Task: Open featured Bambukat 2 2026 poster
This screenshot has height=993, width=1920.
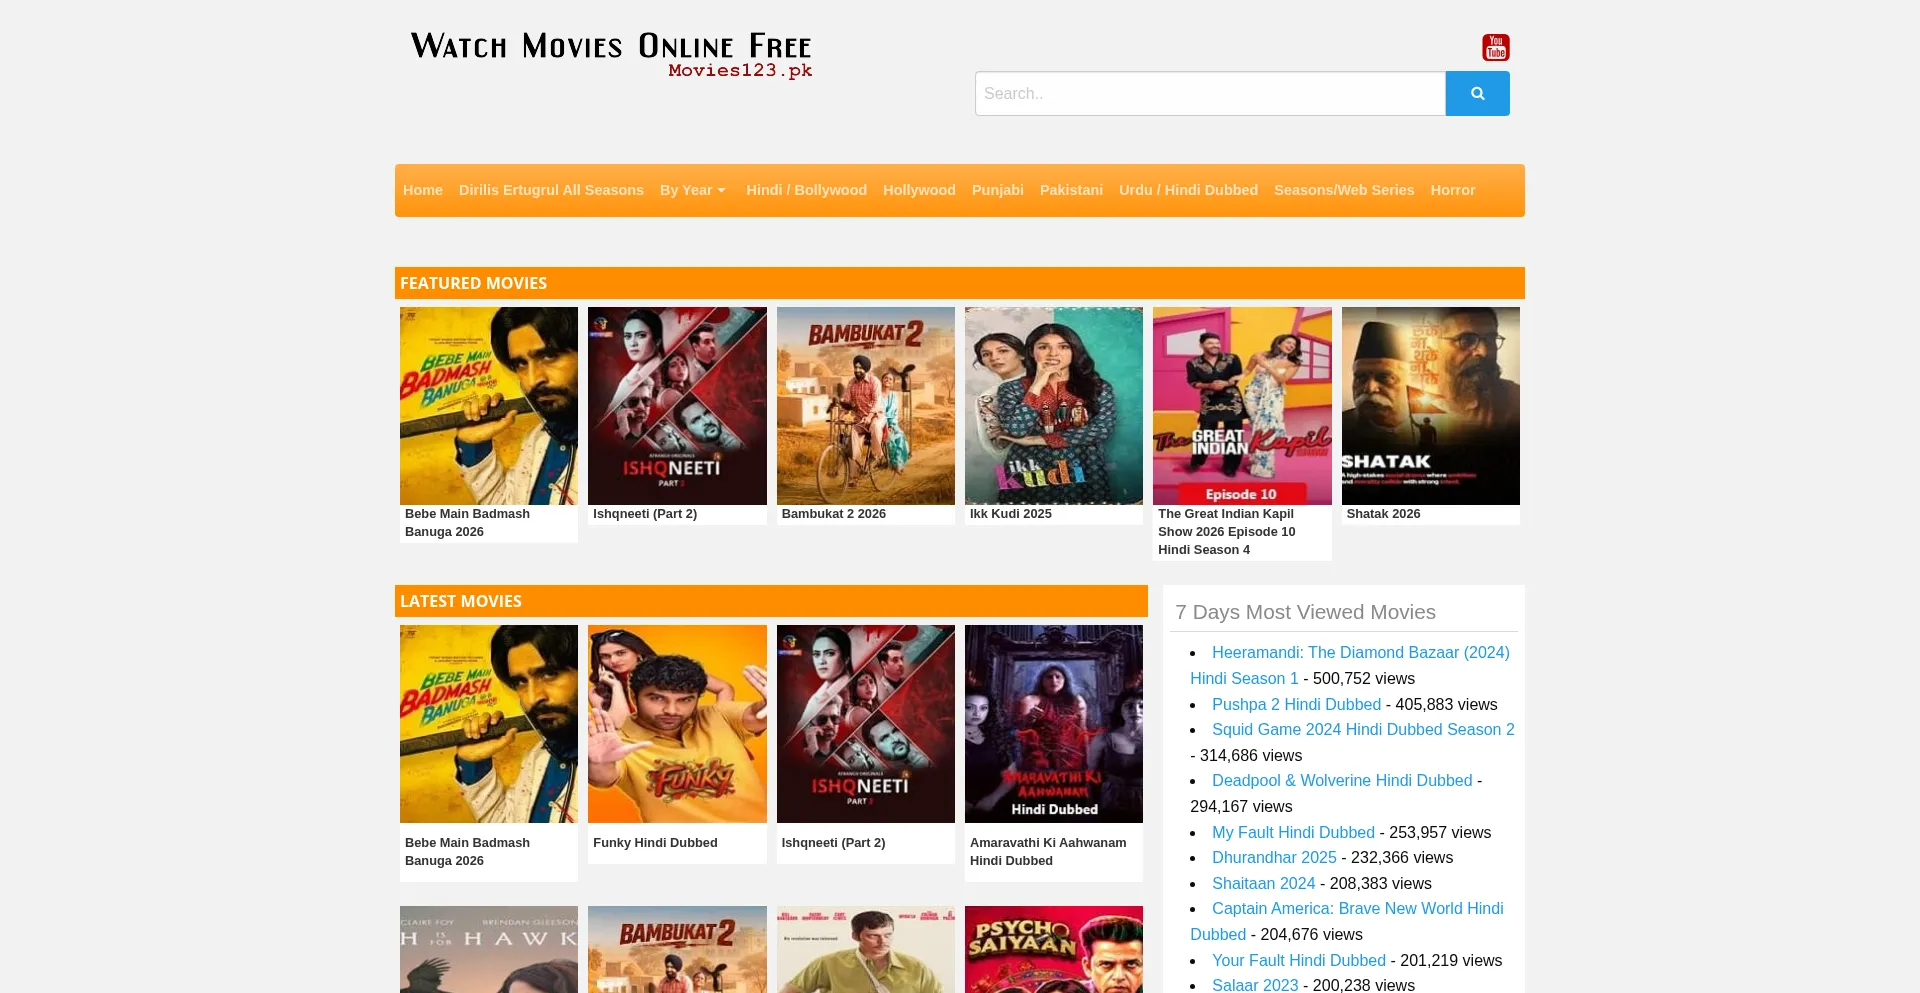Action: tap(866, 406)
